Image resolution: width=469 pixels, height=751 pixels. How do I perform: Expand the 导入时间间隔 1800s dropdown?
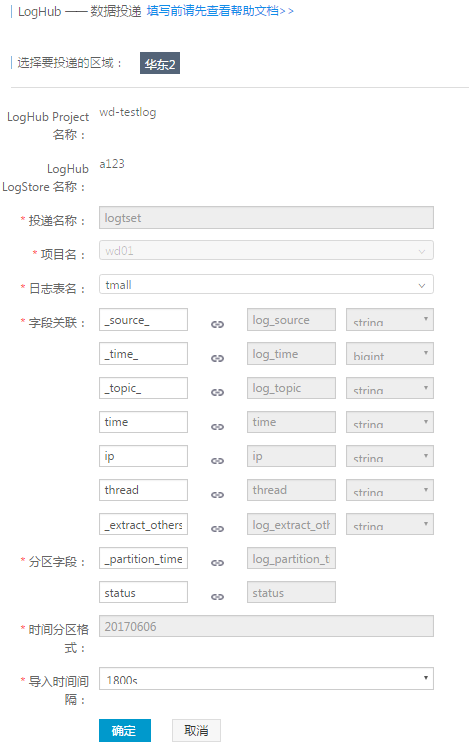click(x=266, y=679)
